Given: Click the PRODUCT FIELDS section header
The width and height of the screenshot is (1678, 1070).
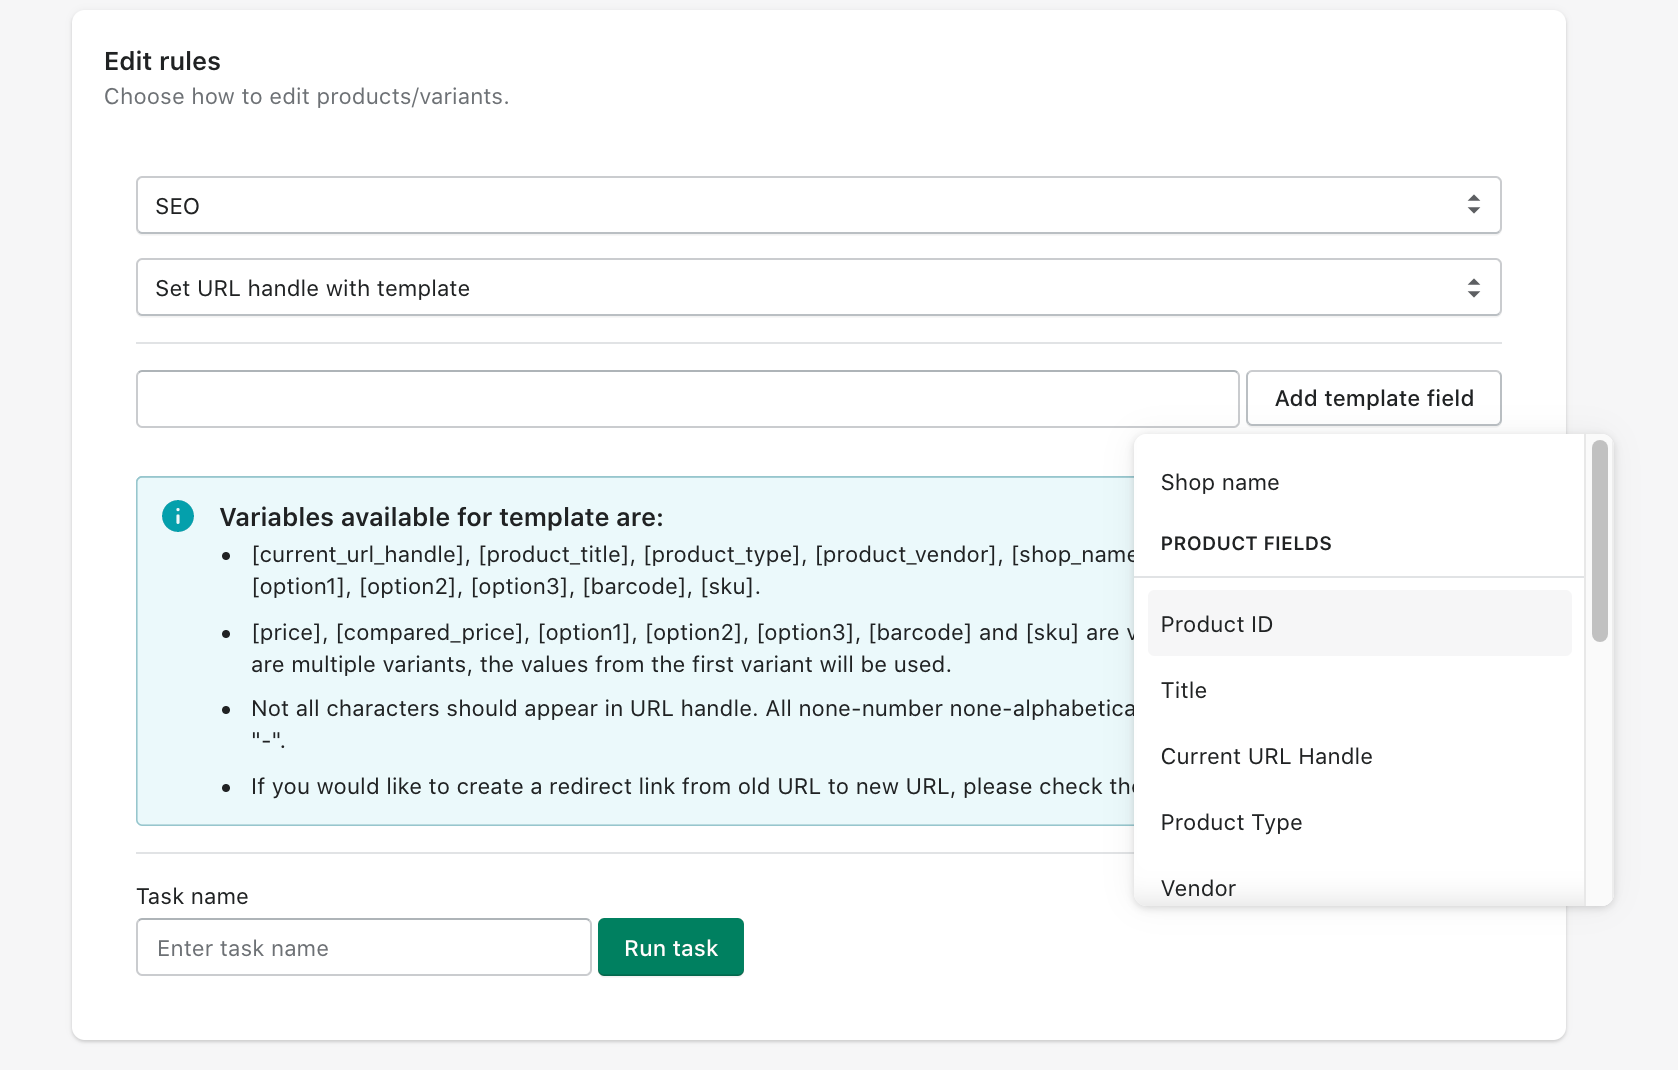Looking at the screenshot, I should (x=1245, y=543).
